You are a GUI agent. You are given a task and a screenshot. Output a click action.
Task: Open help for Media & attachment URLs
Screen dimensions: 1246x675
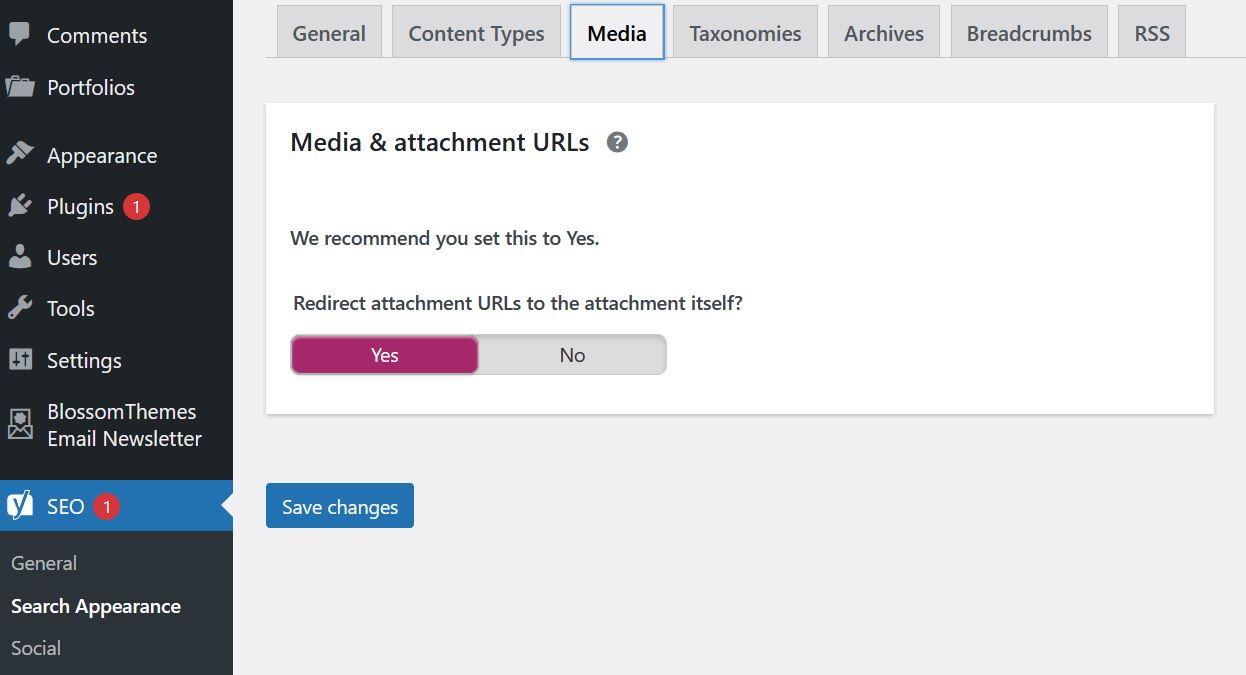point(618,142)
